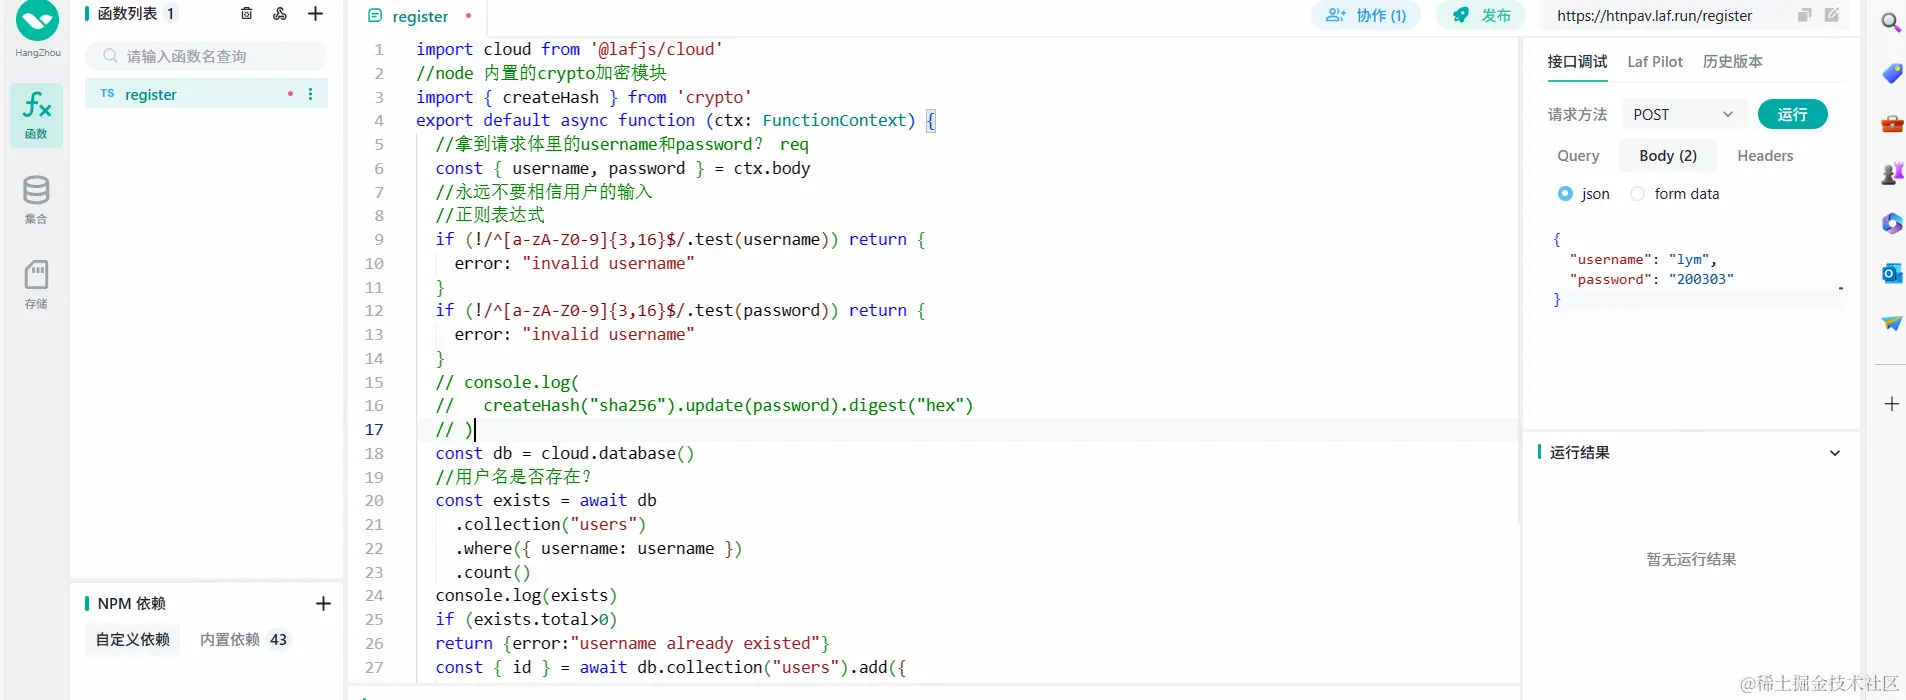This screenshot has width=1906, height=700.
Task: Click the NPM 依赖 section heading
Action: [132, 604]
